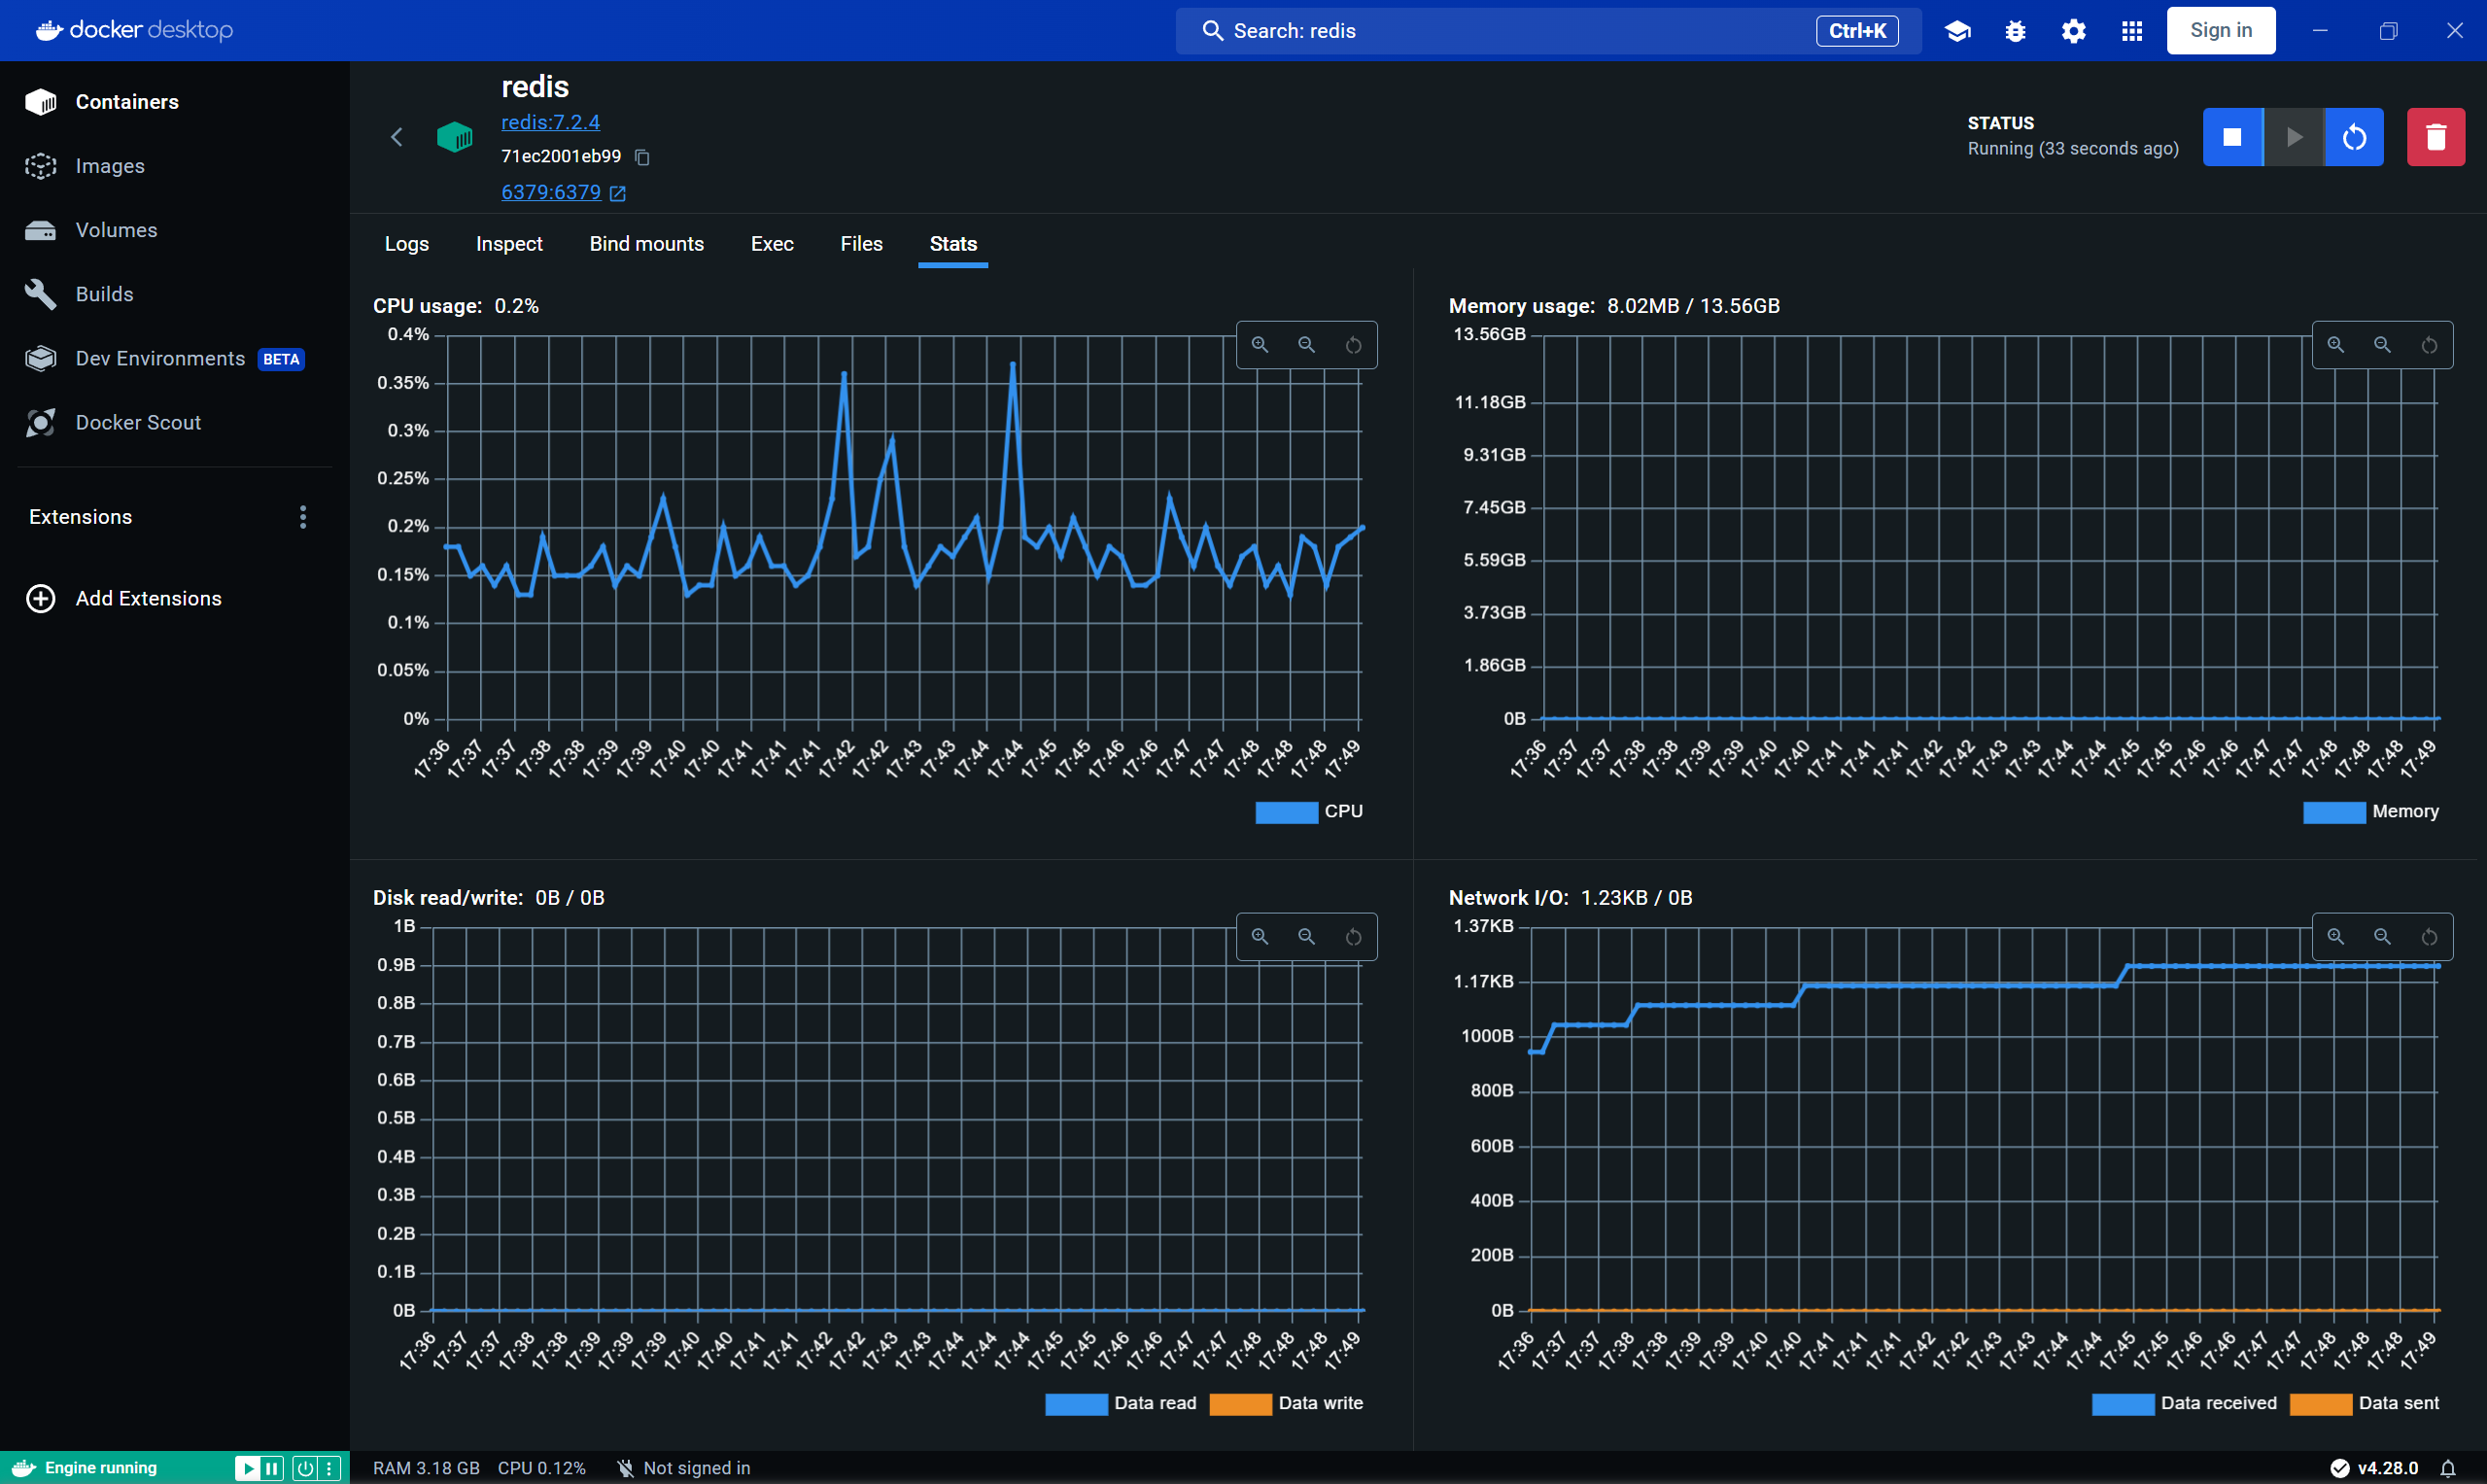Delete the redis container

2436,137
